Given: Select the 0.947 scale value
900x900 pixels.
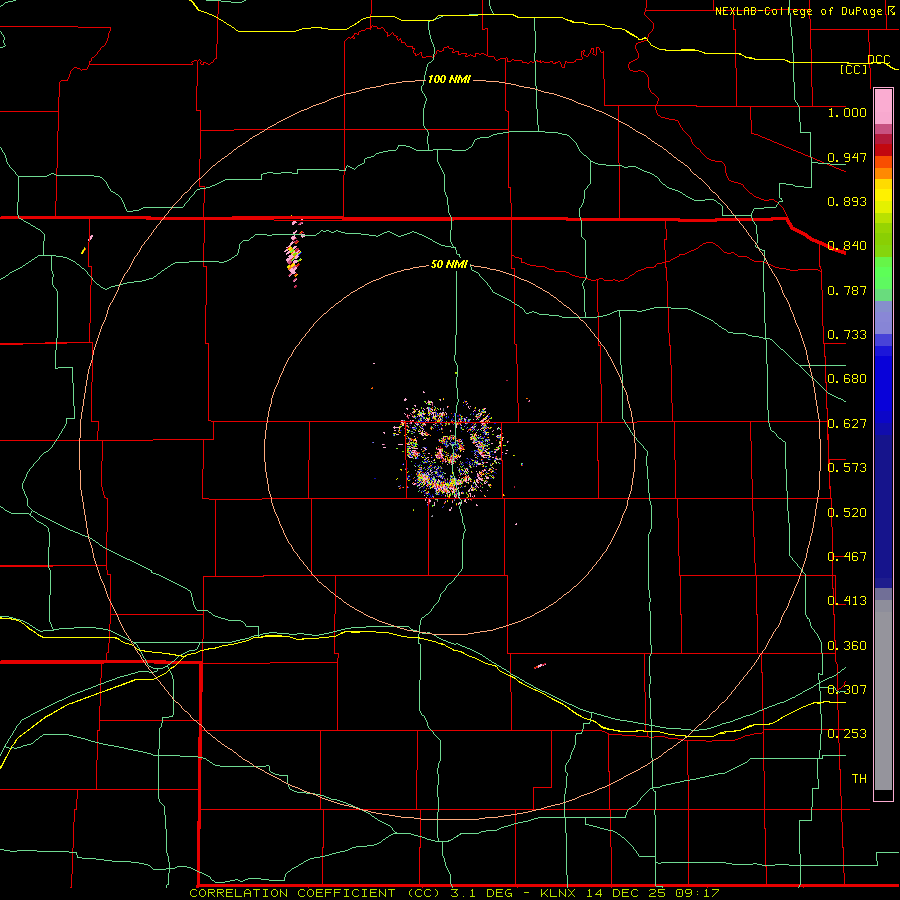Looking at the screenshot, I should [847, 157].
